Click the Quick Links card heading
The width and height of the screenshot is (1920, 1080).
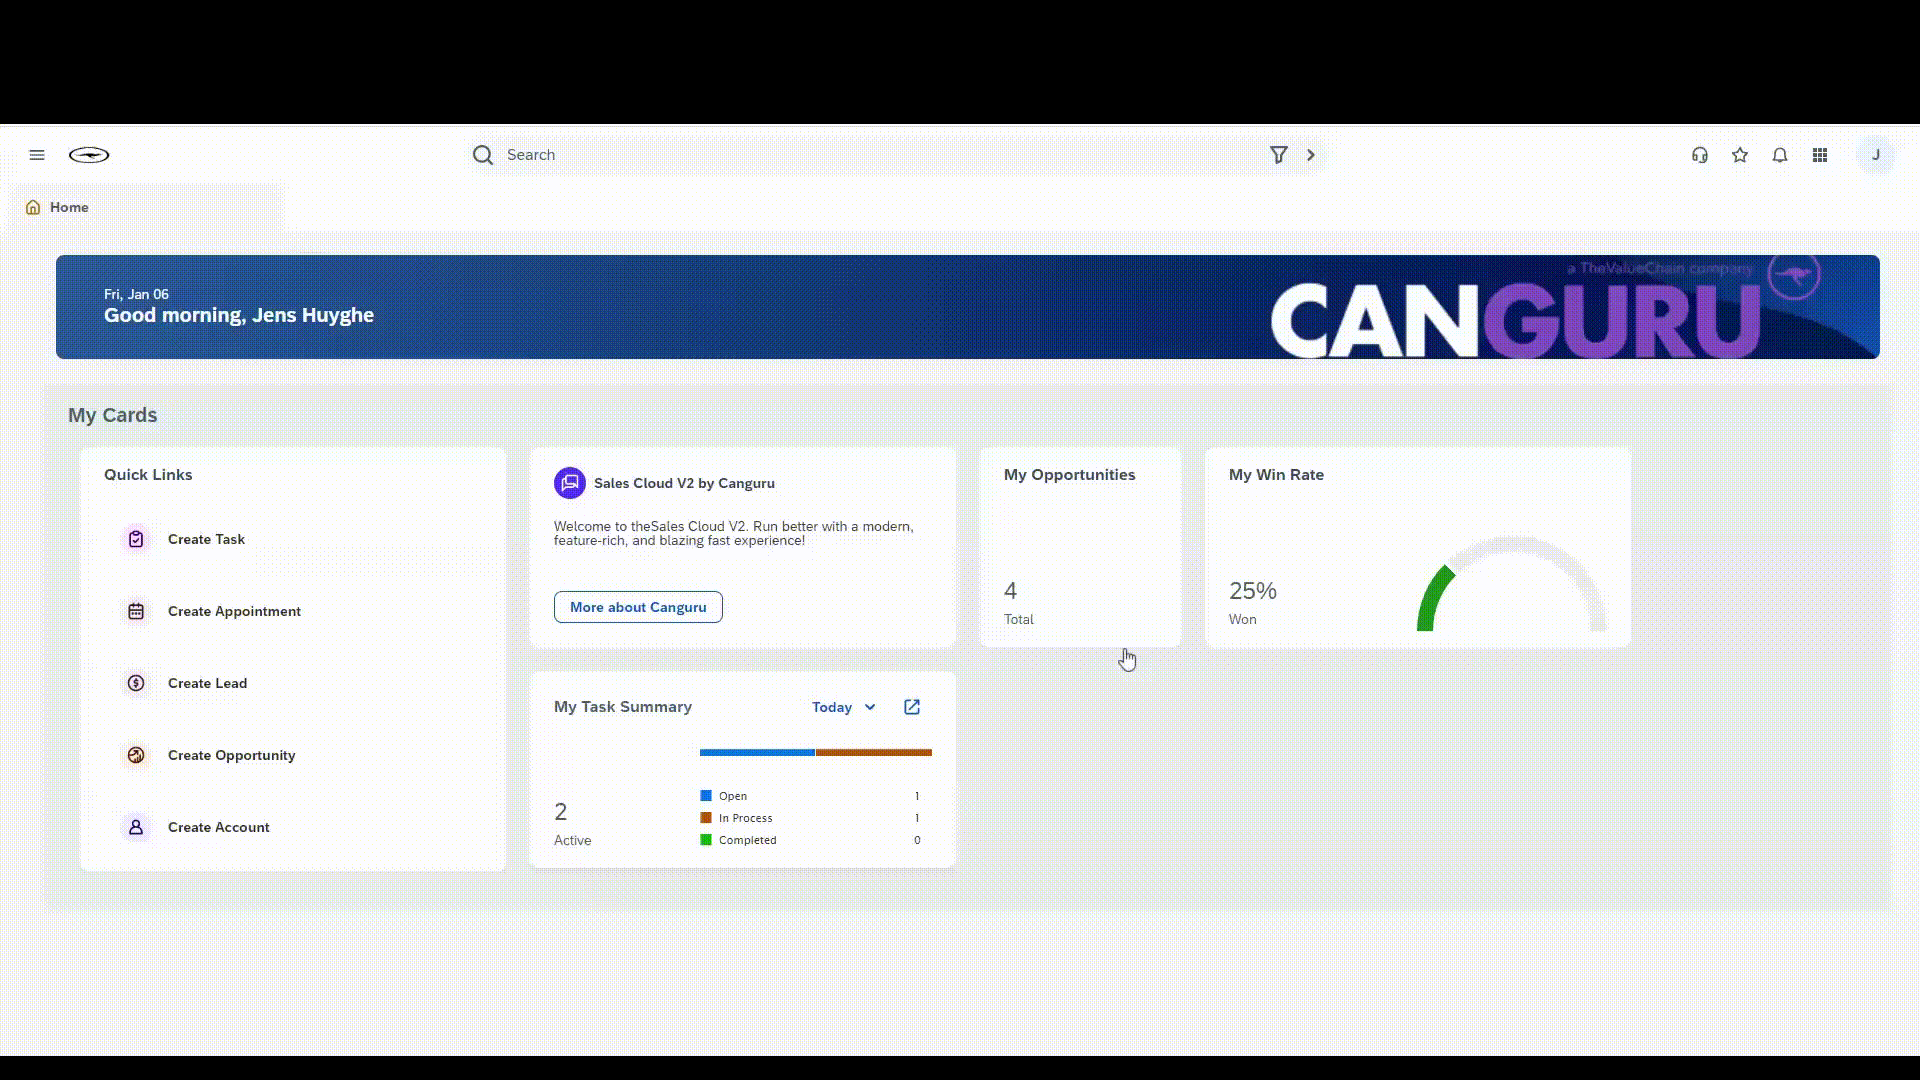point(148,475)
